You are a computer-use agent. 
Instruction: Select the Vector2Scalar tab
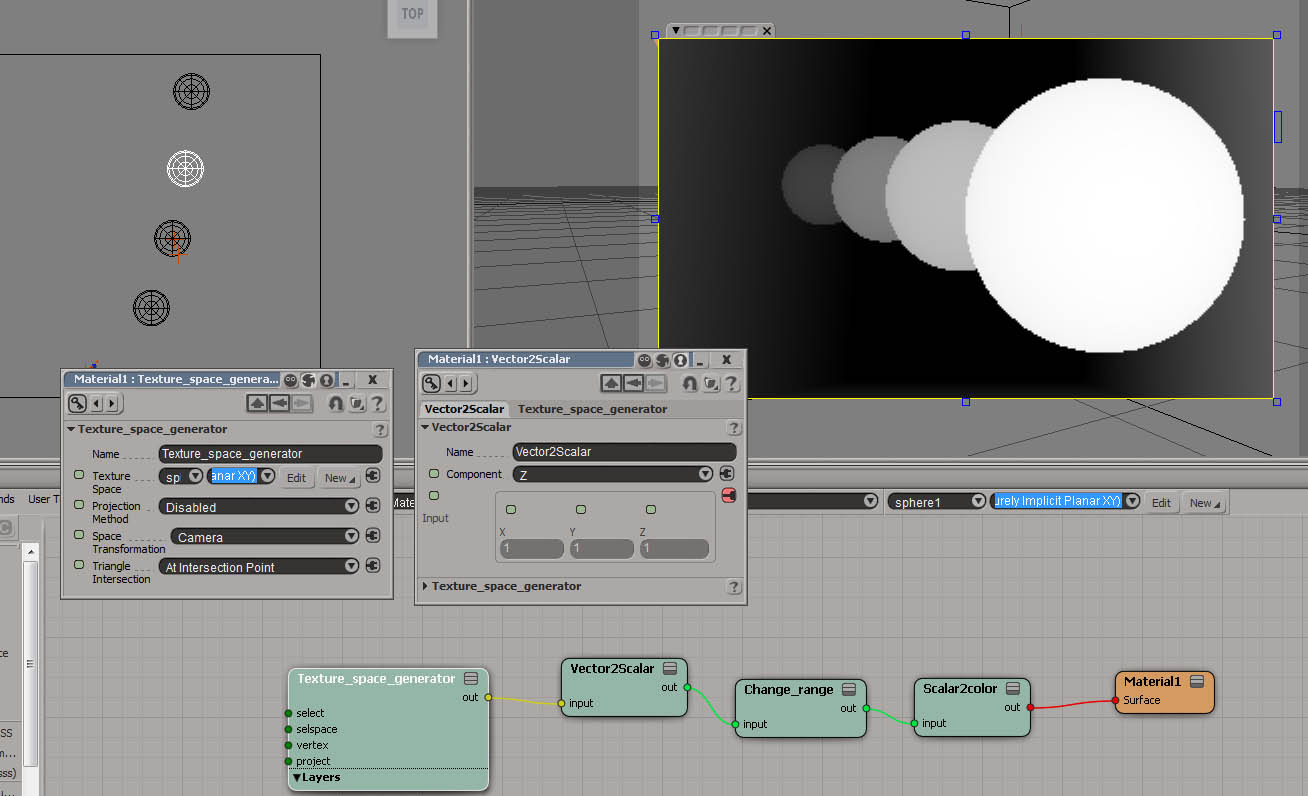coord(464,409)
